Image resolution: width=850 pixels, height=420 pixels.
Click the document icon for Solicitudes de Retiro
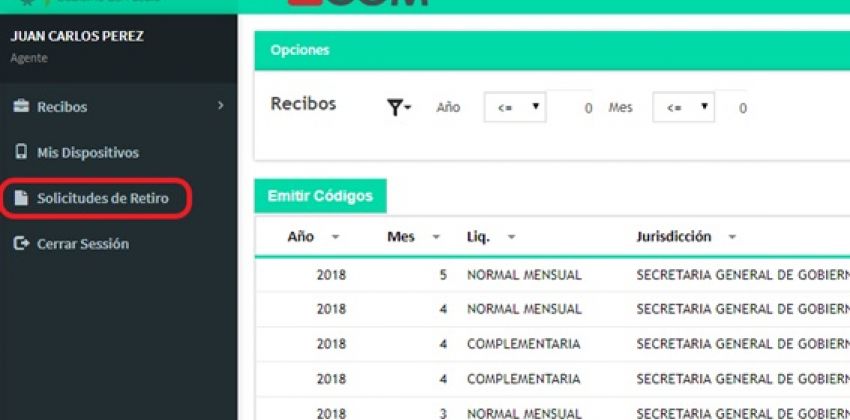(21, 198)
